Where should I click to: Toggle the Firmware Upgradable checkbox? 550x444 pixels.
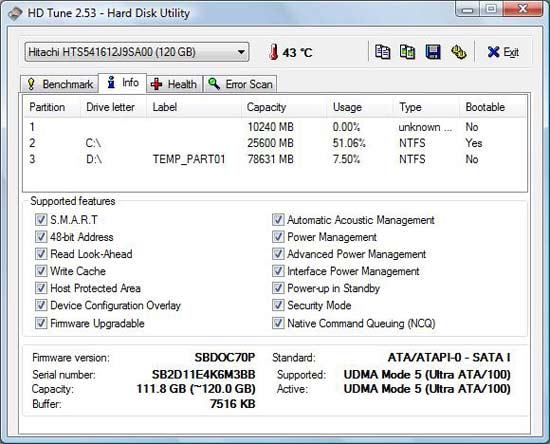(x=41, y=323)
